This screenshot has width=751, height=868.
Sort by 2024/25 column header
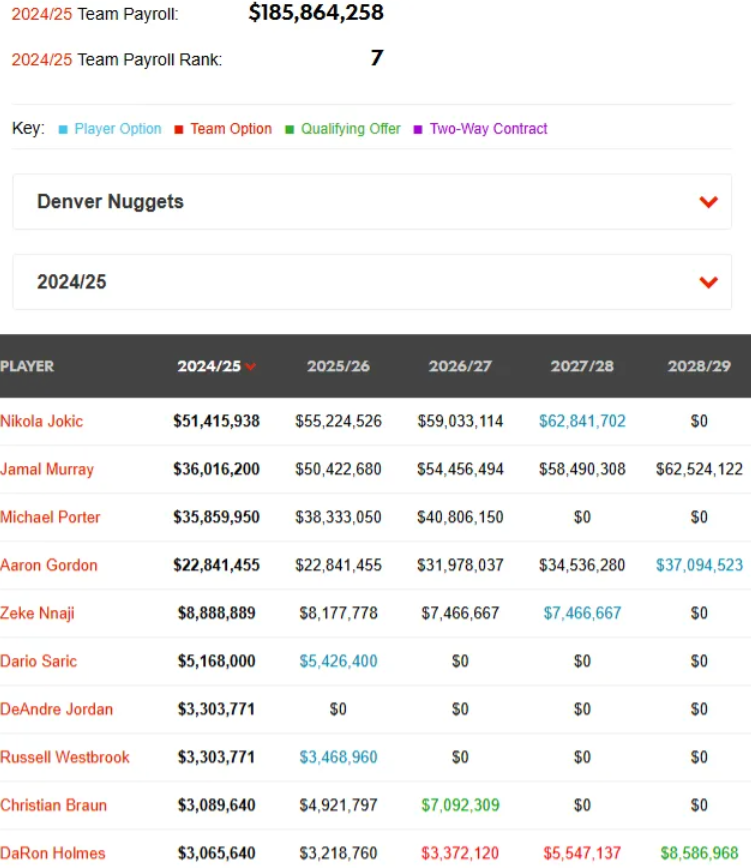pyautogui.click(x=209, y=366)
